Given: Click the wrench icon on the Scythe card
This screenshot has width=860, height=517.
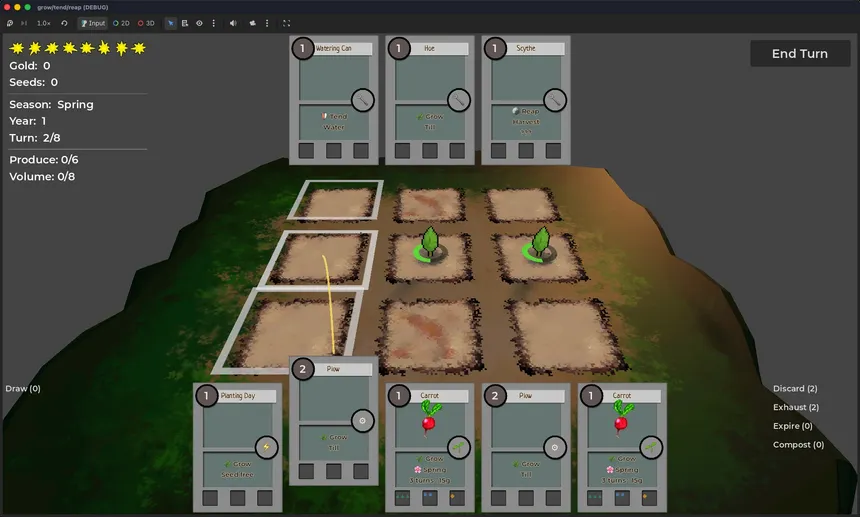Looking at the screenshot, I should 555,99.
